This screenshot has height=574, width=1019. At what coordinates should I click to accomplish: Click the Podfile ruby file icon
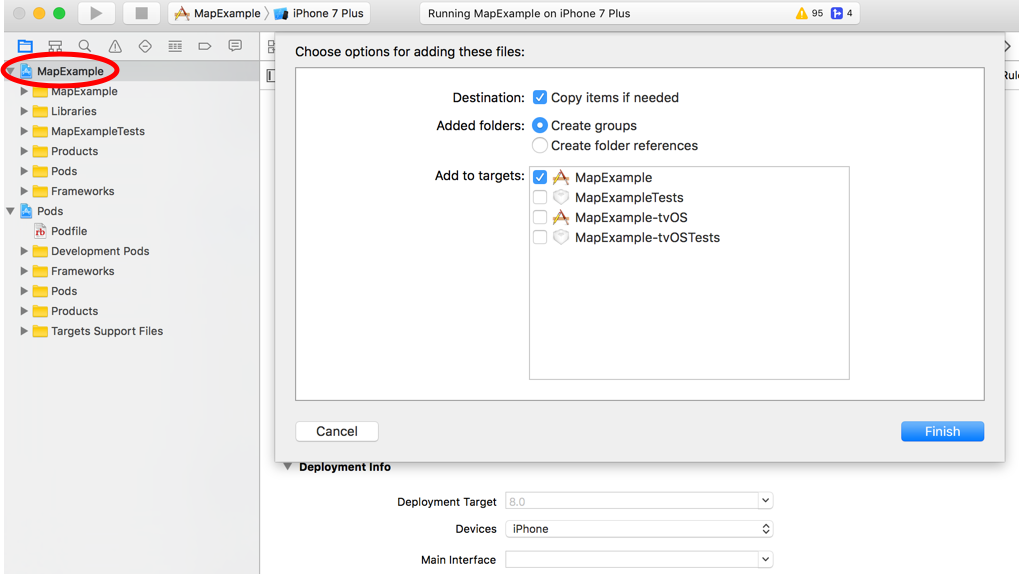(40, 231)
